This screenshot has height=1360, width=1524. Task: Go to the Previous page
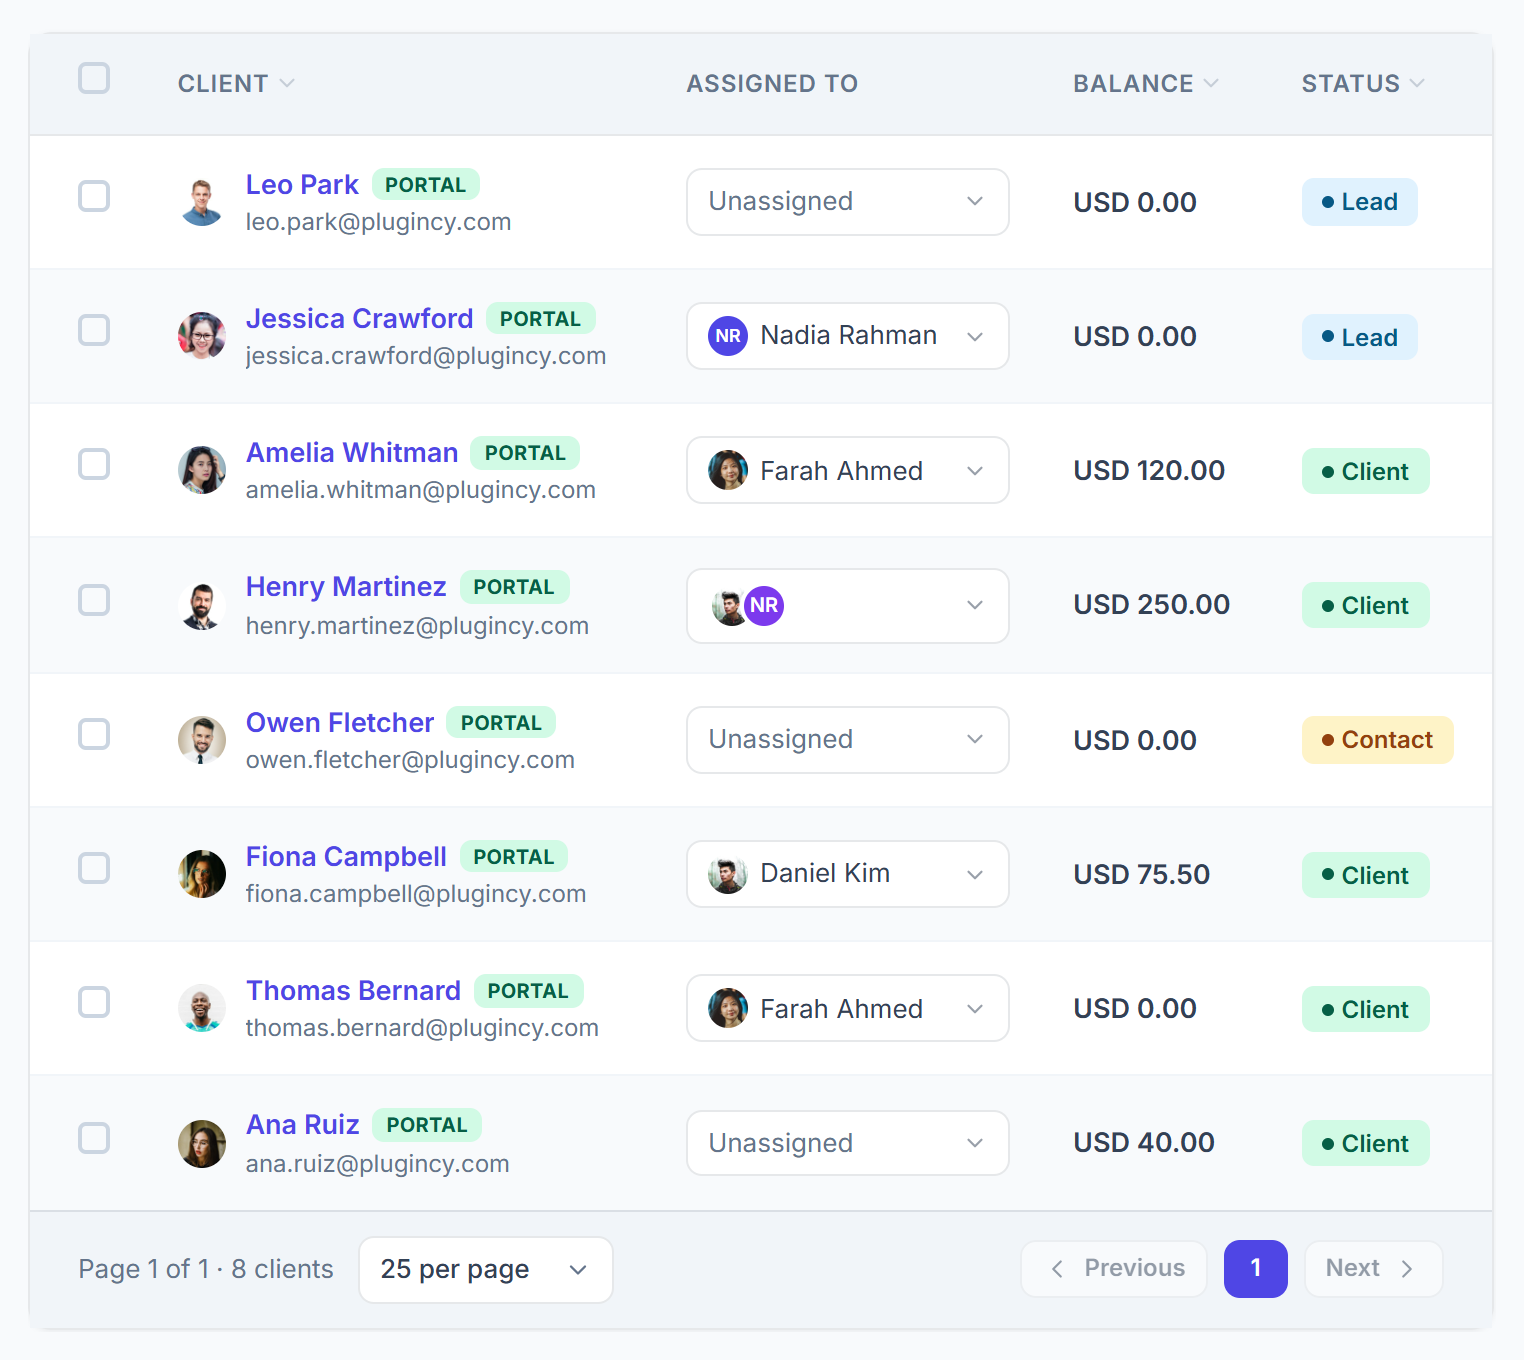[1114, 1269]
